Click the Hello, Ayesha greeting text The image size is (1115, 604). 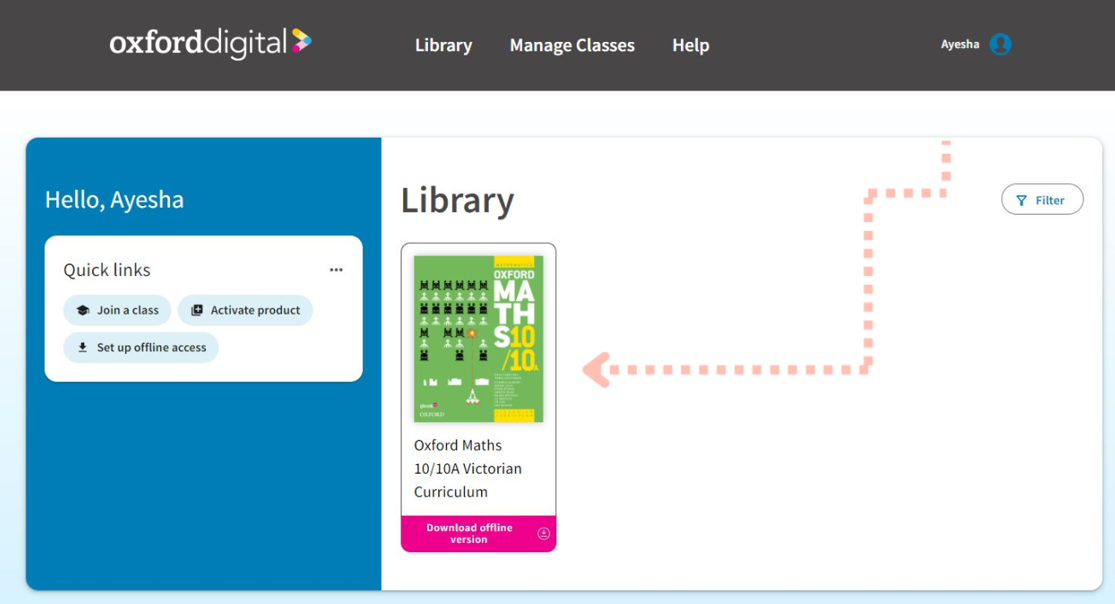114,199
